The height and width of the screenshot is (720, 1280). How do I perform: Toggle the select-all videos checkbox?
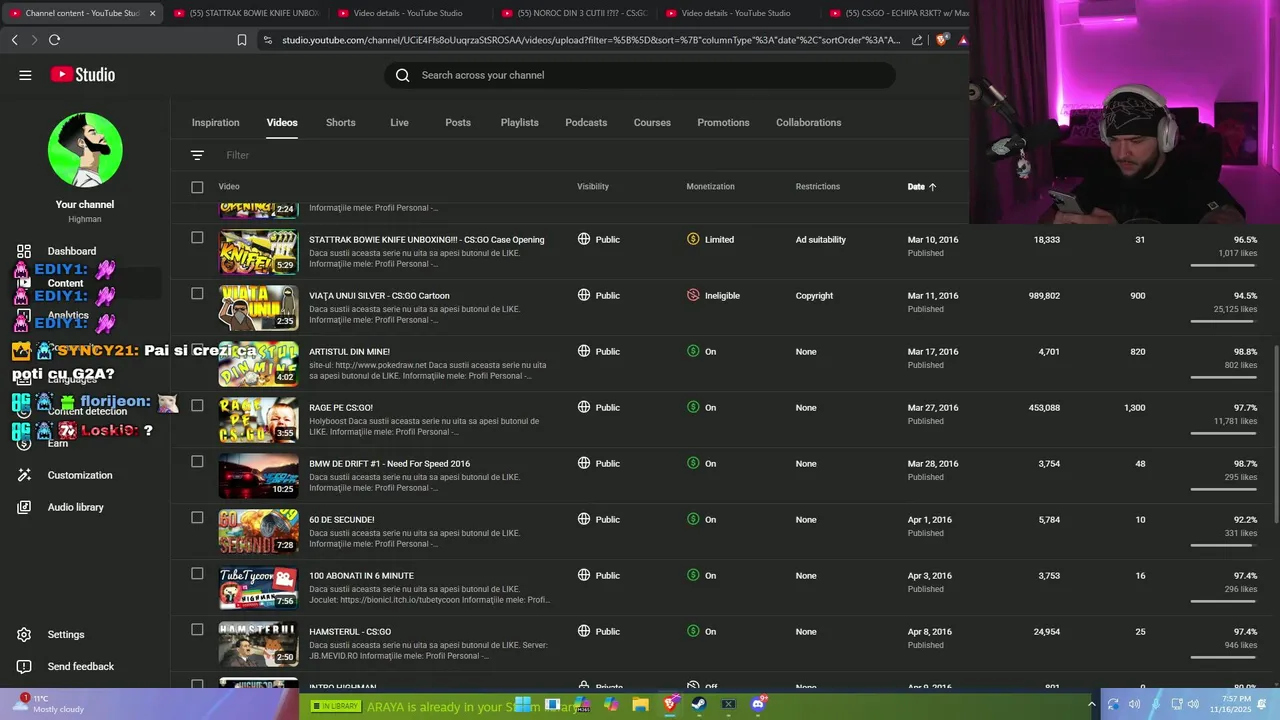click(x=197, y=187)
